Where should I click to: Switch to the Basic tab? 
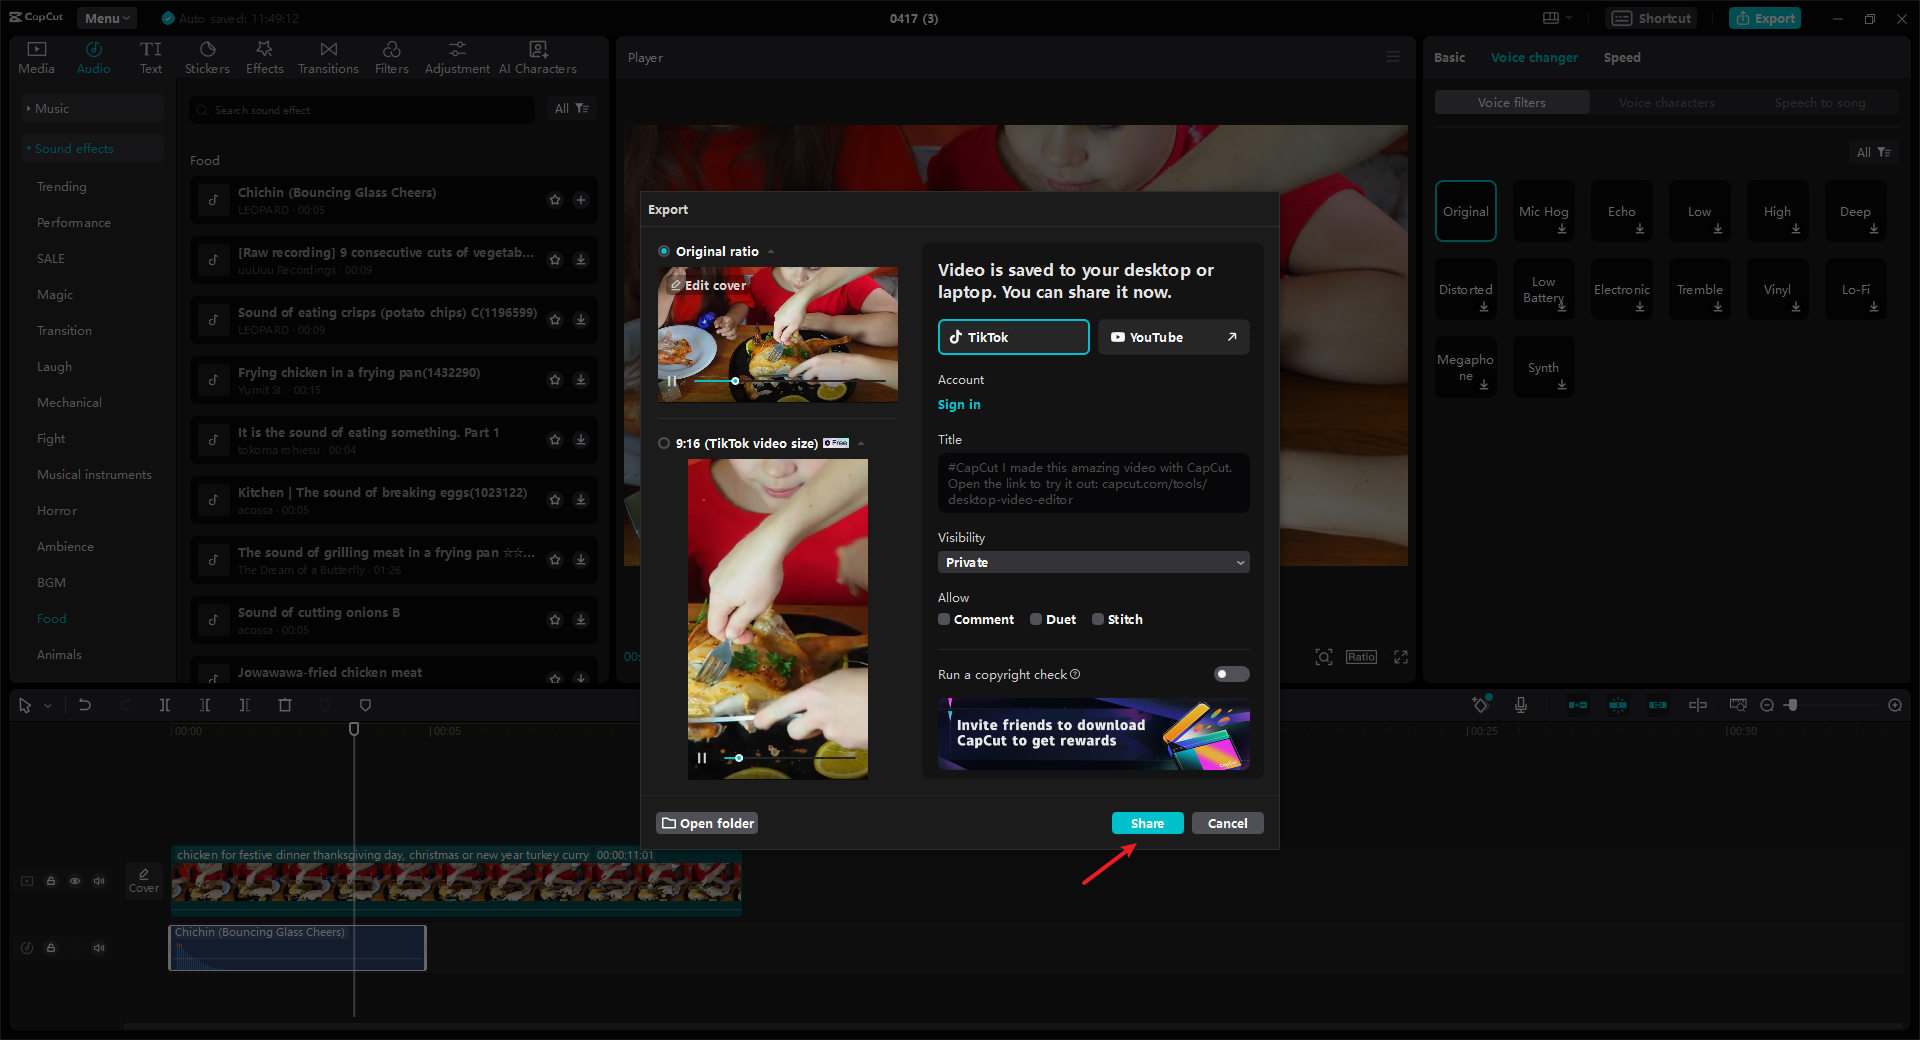coord(1449,57)
